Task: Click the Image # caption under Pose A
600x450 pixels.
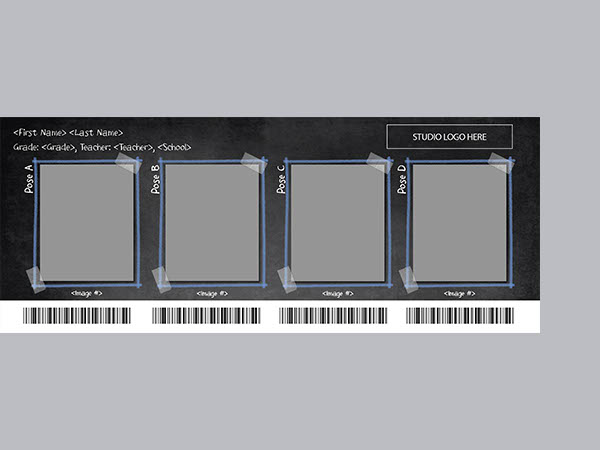Action: tap(87, 293)
